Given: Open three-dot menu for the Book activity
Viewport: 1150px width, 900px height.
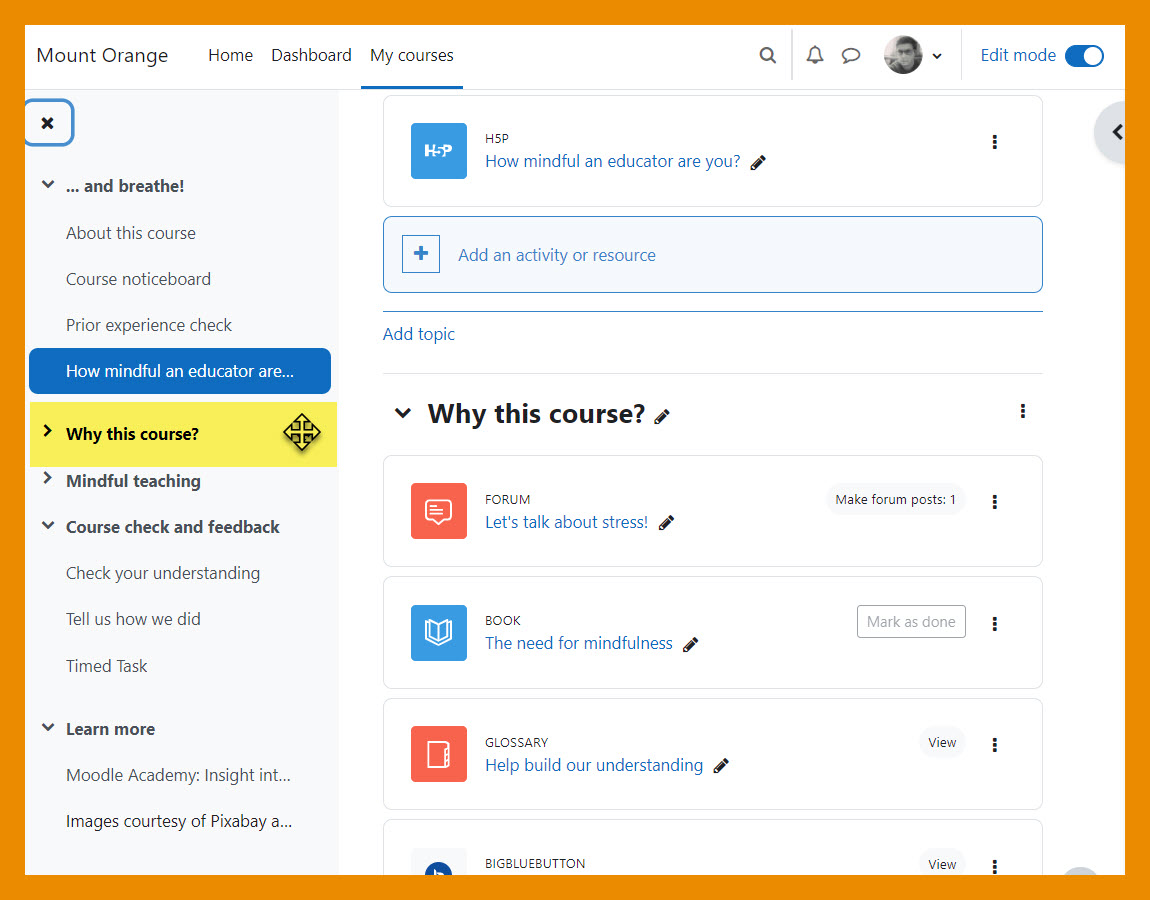Looking at the screenshot, I should [x=994, y=623].
